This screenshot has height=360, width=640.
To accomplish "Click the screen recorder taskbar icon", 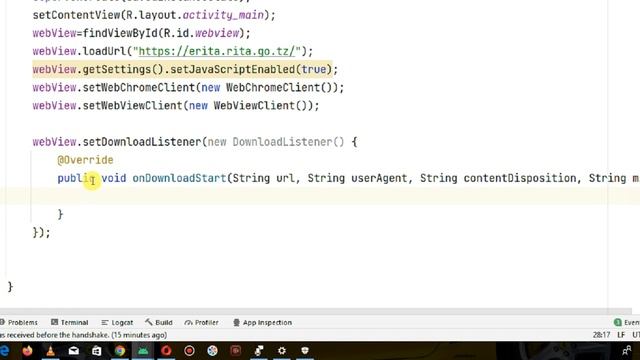I will tap(189, 351).
